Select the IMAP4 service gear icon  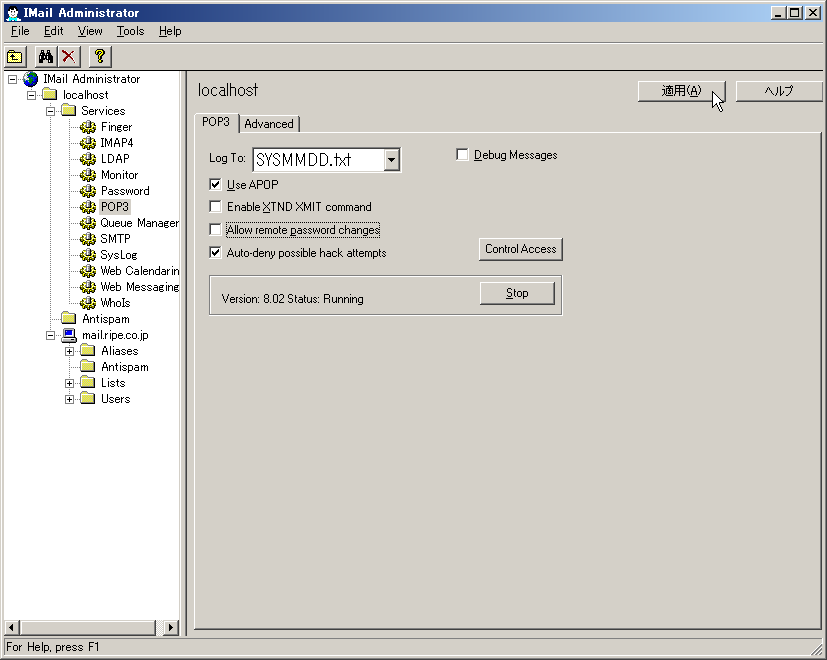(88, 143)
